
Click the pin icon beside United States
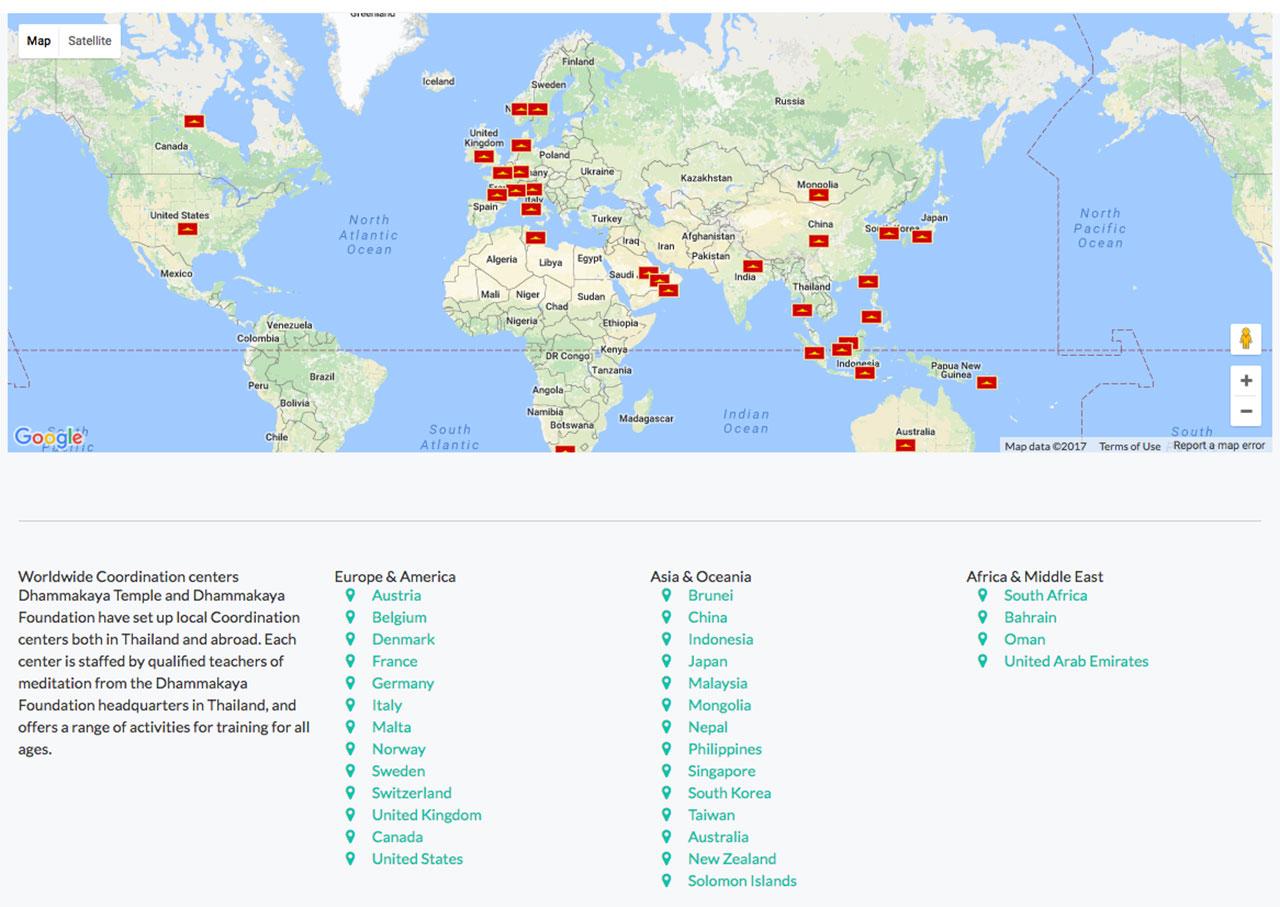350,859
